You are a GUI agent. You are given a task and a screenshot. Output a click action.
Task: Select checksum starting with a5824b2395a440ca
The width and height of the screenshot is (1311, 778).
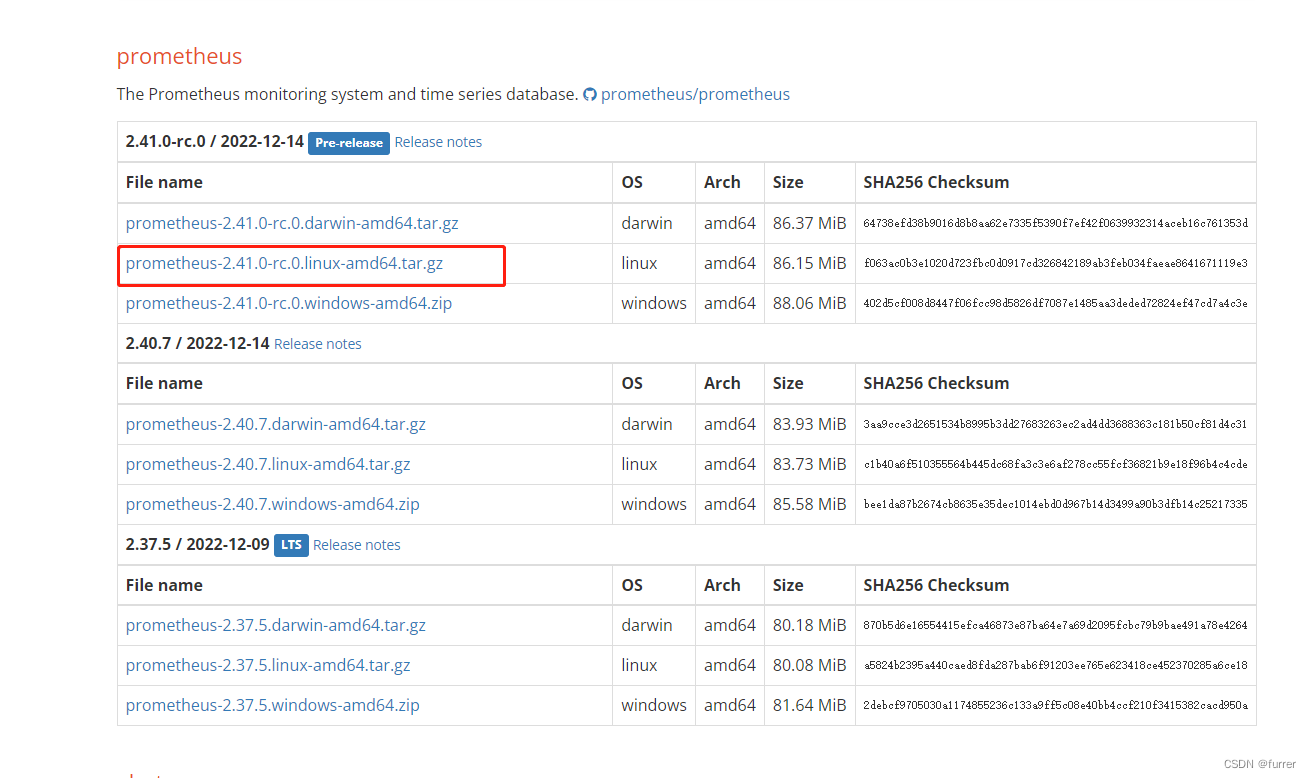[1055, 665]
